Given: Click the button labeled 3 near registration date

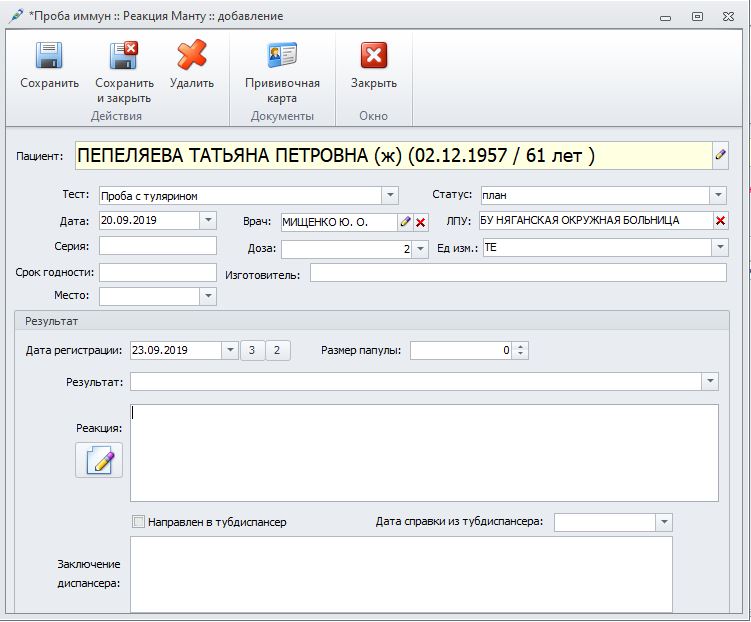Looking at the screenshot, I should pos(252,350).
